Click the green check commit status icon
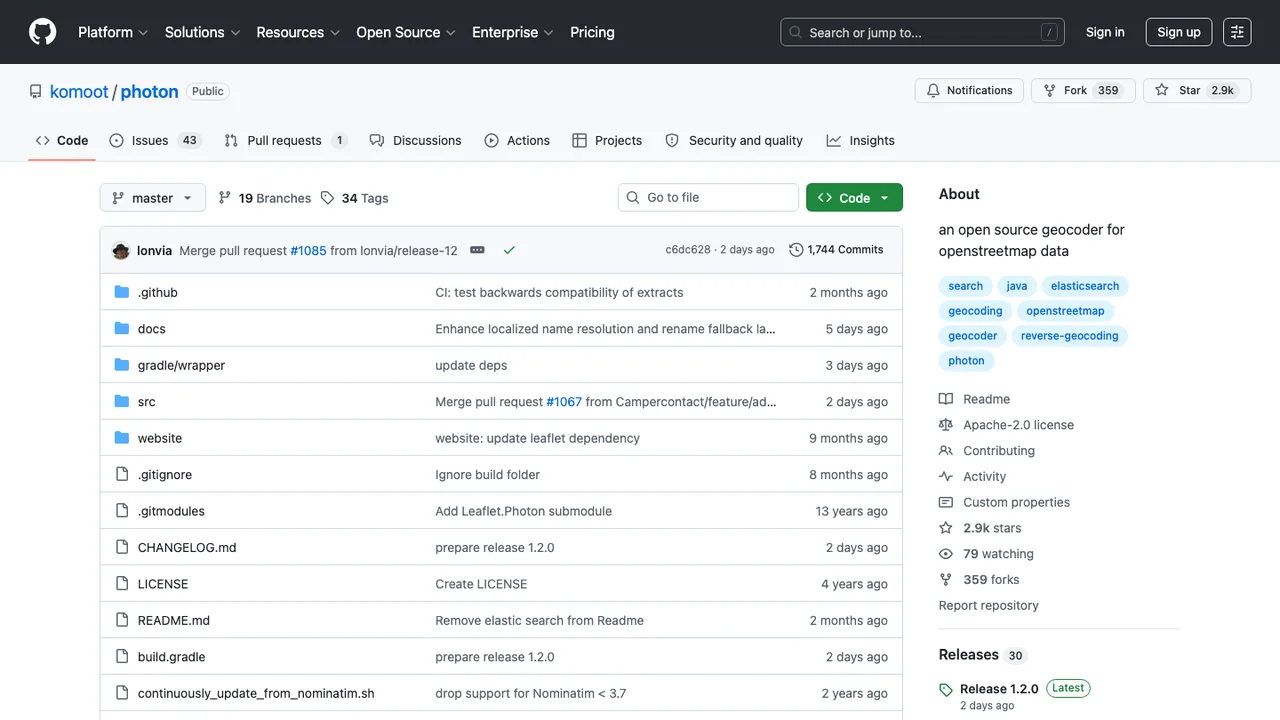Image resolution: width=1280 pixels, height=720 pixels. 509,250
